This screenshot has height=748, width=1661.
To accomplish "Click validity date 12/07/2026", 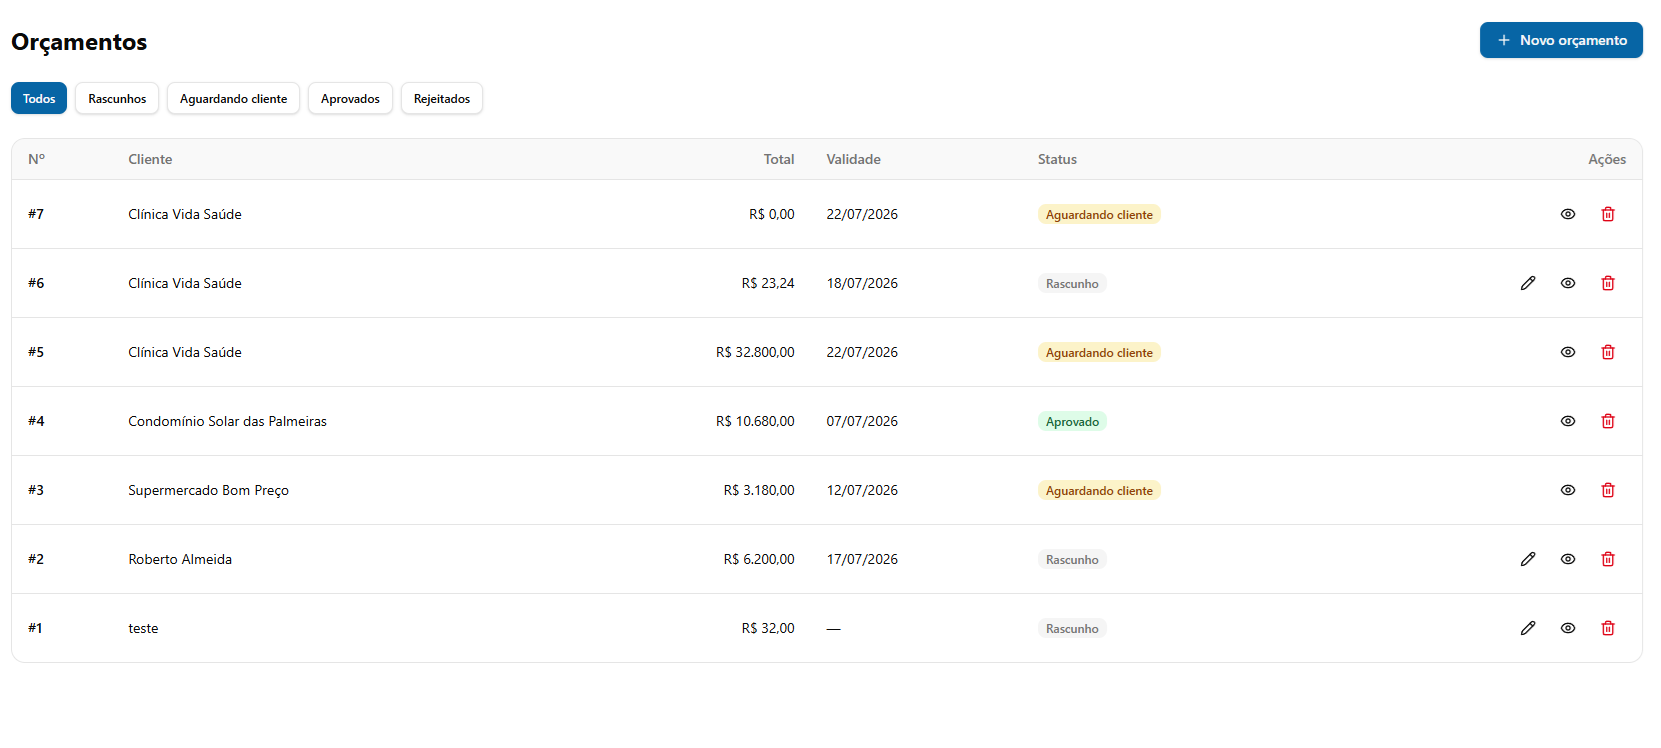I will pyautogui.click(x=862, y=490).
